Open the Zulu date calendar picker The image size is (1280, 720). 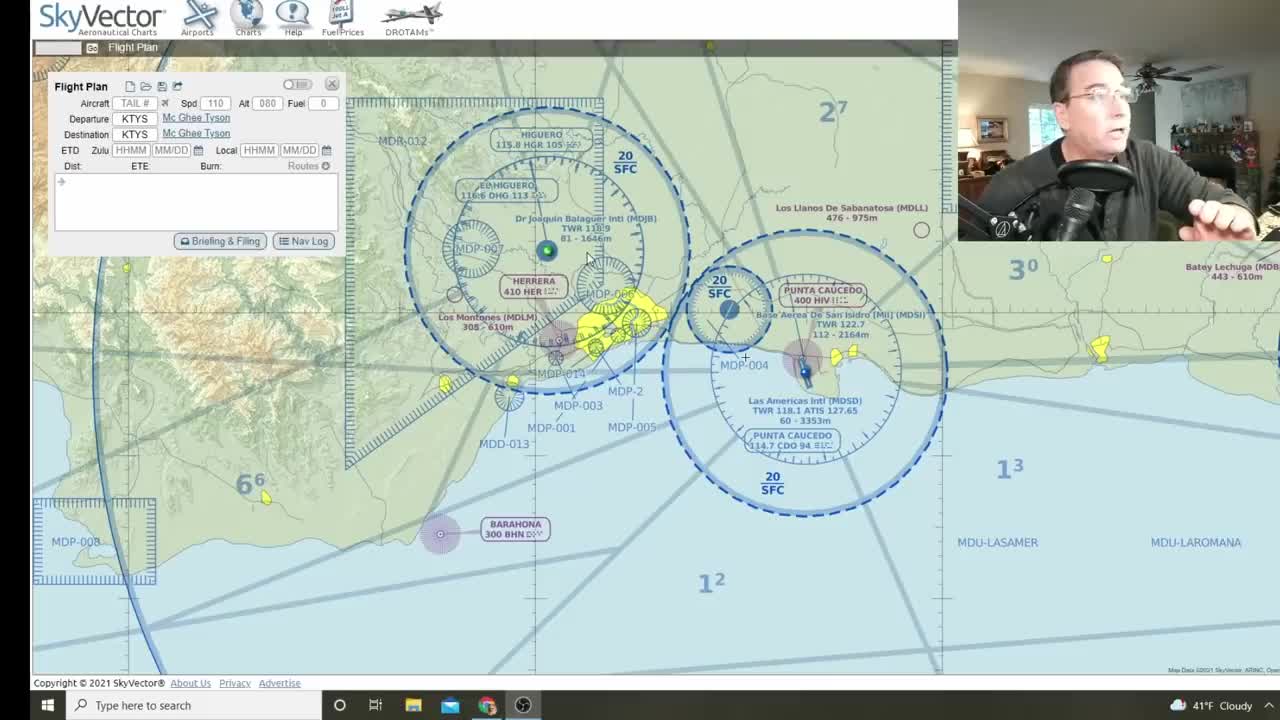(198, 150)
